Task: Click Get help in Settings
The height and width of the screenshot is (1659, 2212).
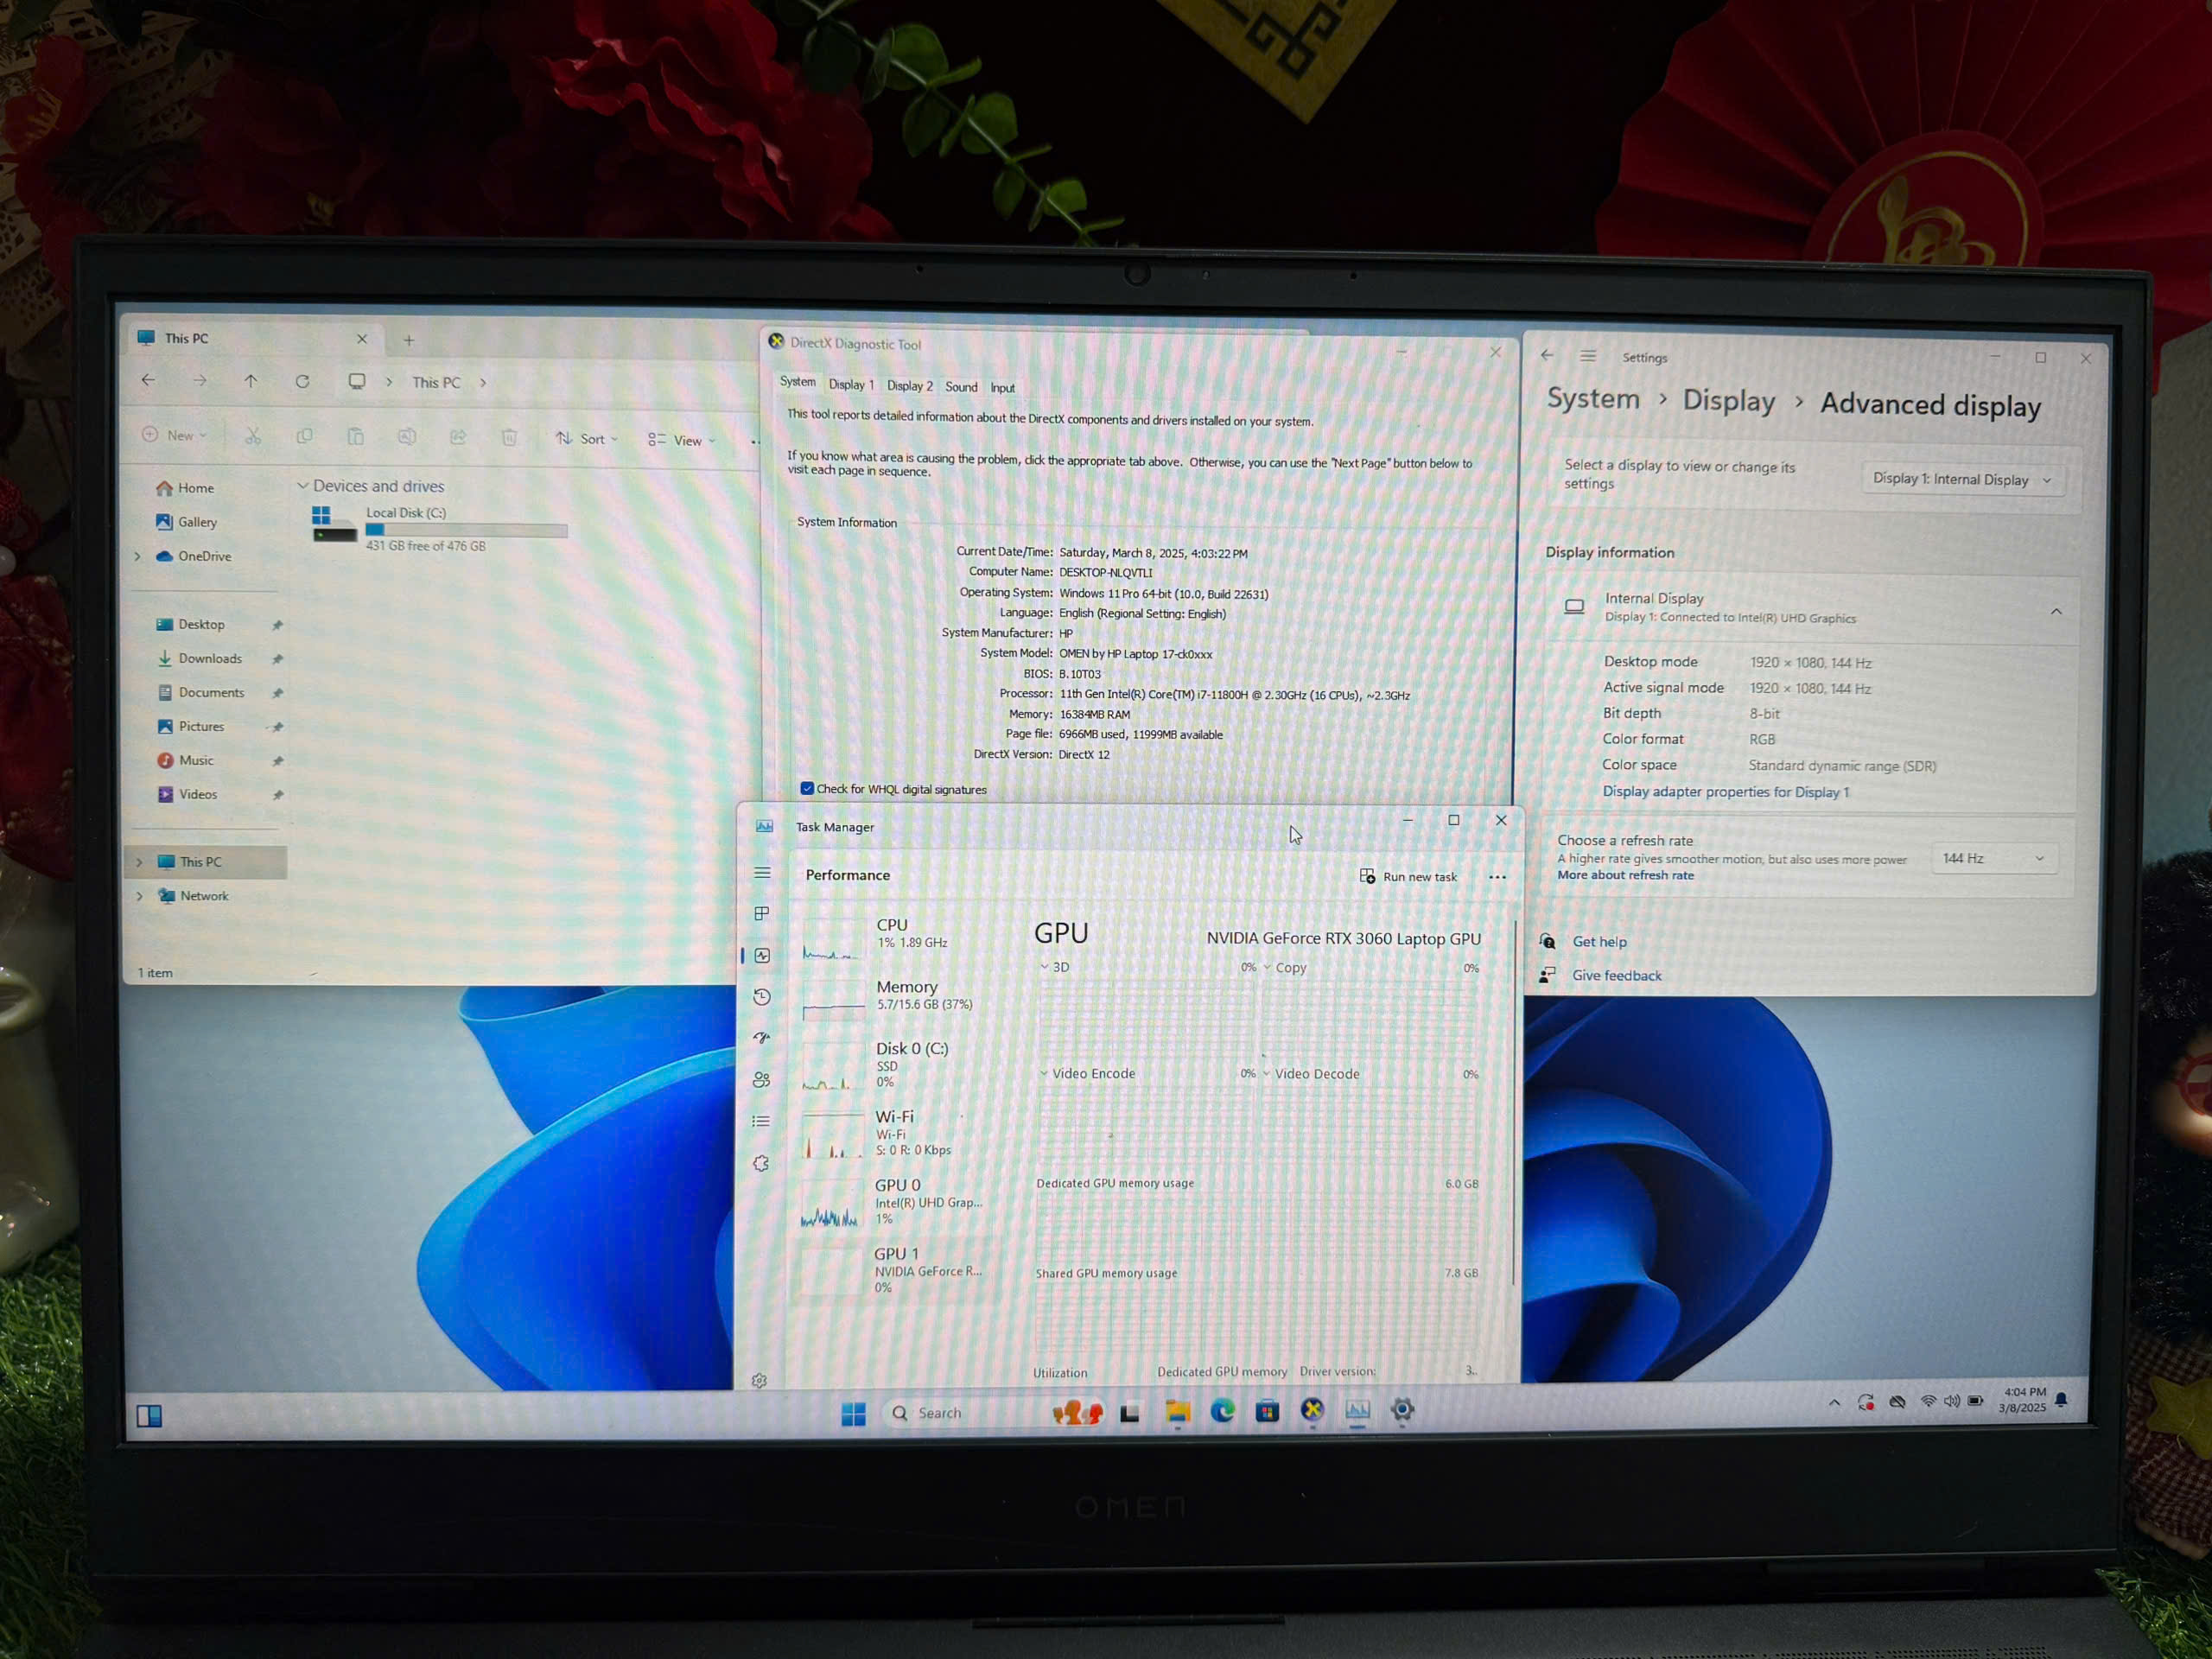Action: pos(1599,941)
